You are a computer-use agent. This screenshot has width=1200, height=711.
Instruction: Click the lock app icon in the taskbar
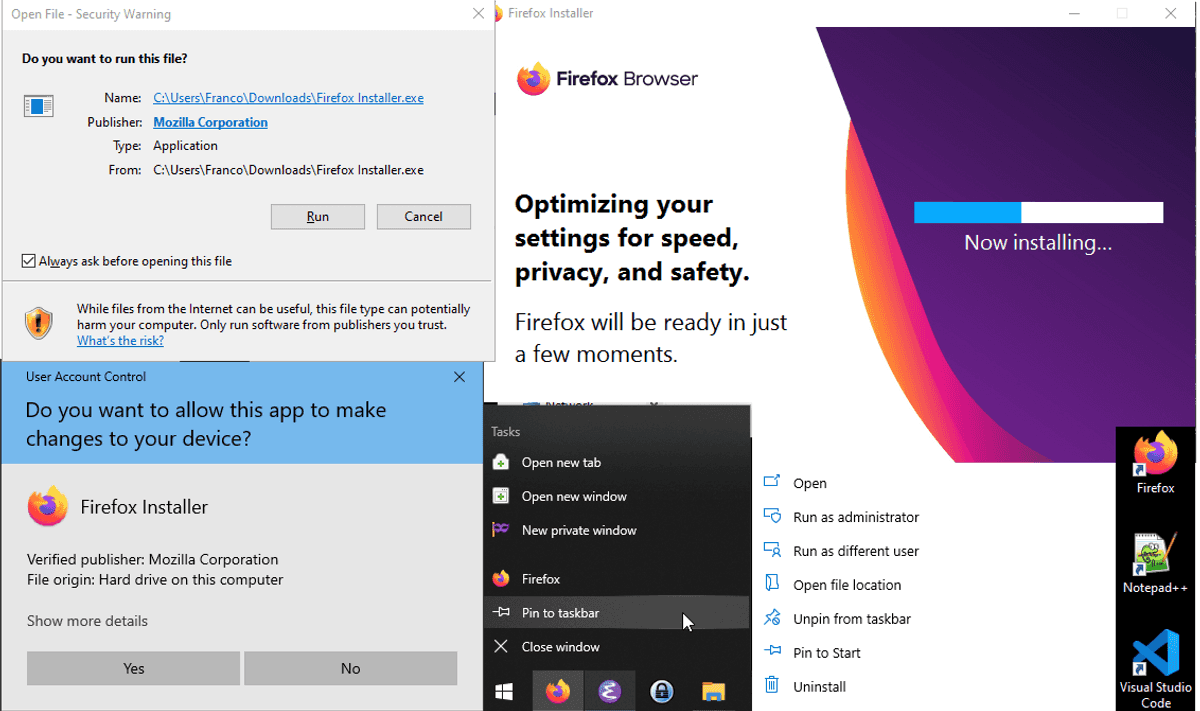click(661, 691)
